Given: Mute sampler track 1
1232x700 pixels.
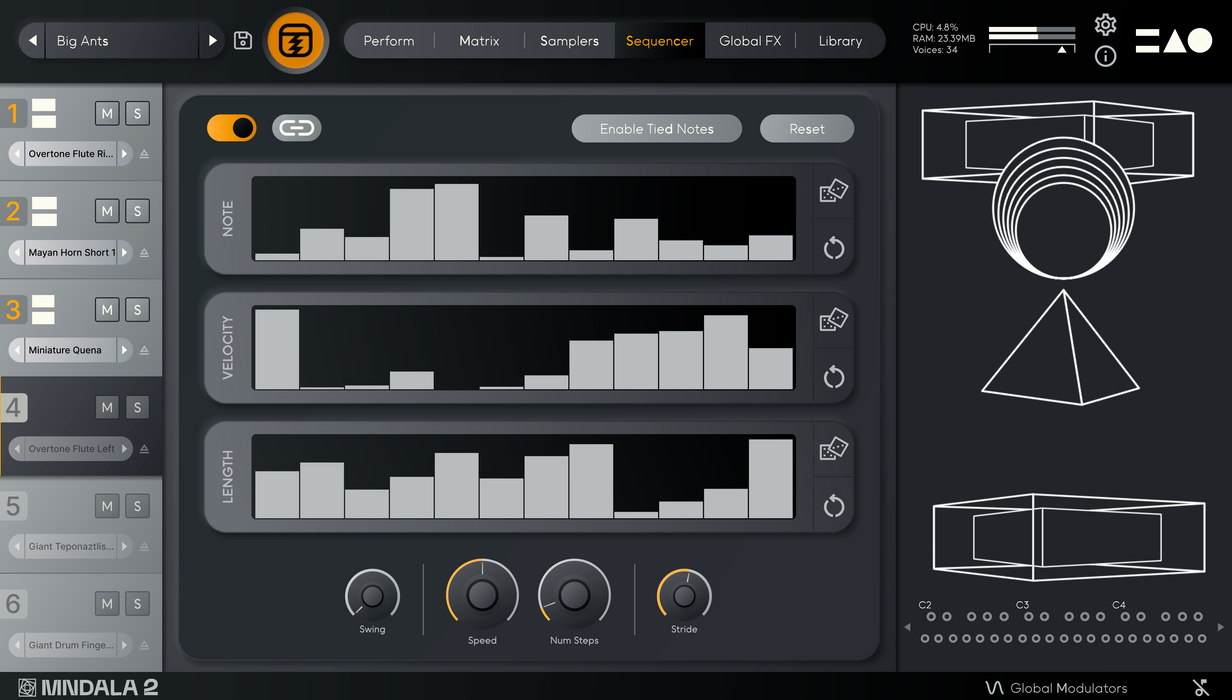Looking at the screenshot, I should tap(107, 113).
